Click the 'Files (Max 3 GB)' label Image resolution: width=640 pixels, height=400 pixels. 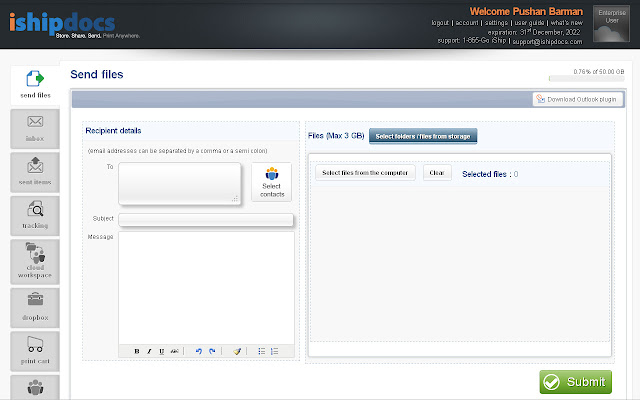coord(336,136)
